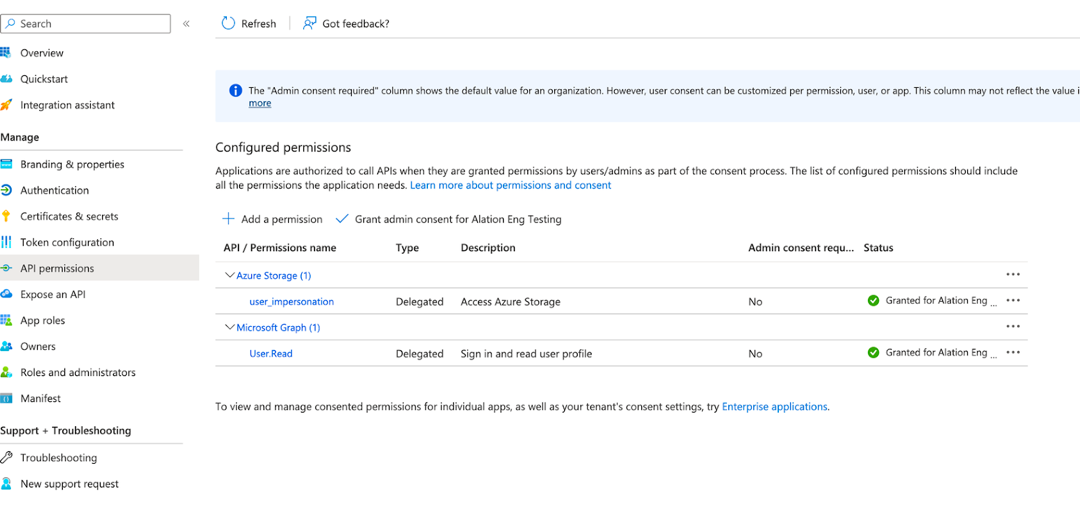The height and width of the screenshot is (514, 1080).
Task: Click the Quickstart cloud icon
Action: point(6,79)
